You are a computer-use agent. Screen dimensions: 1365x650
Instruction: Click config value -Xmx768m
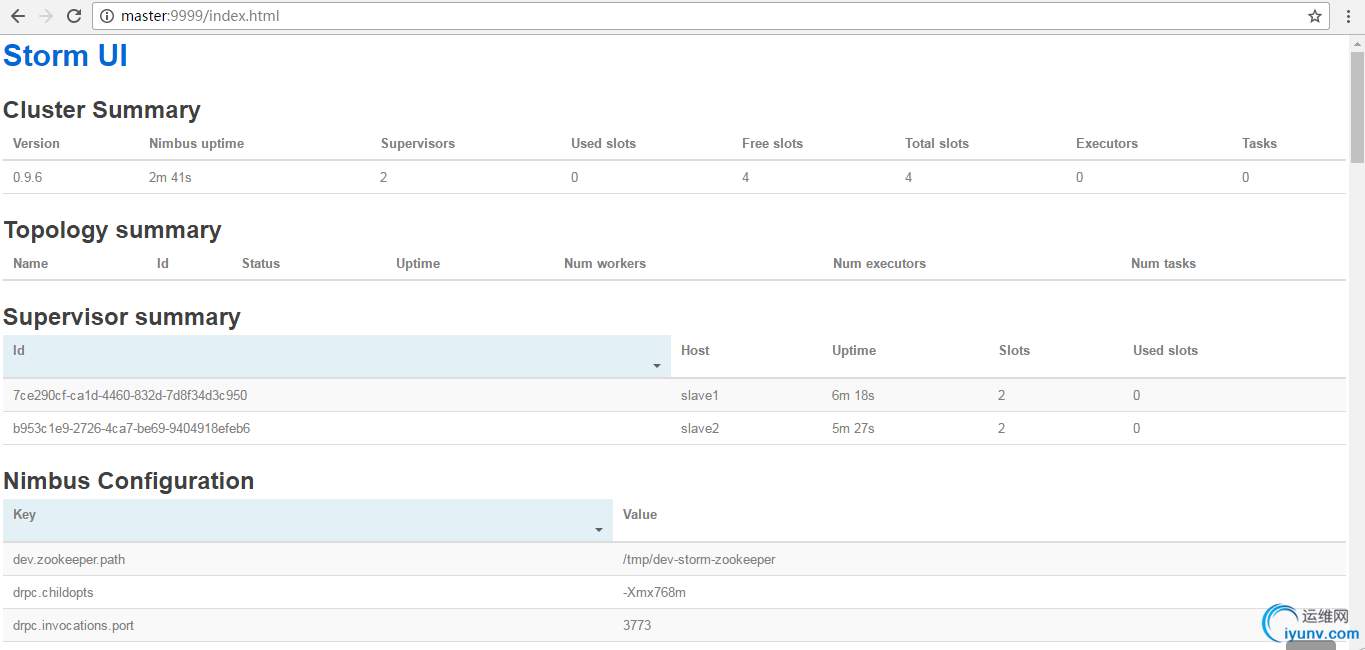coord(654,592)
